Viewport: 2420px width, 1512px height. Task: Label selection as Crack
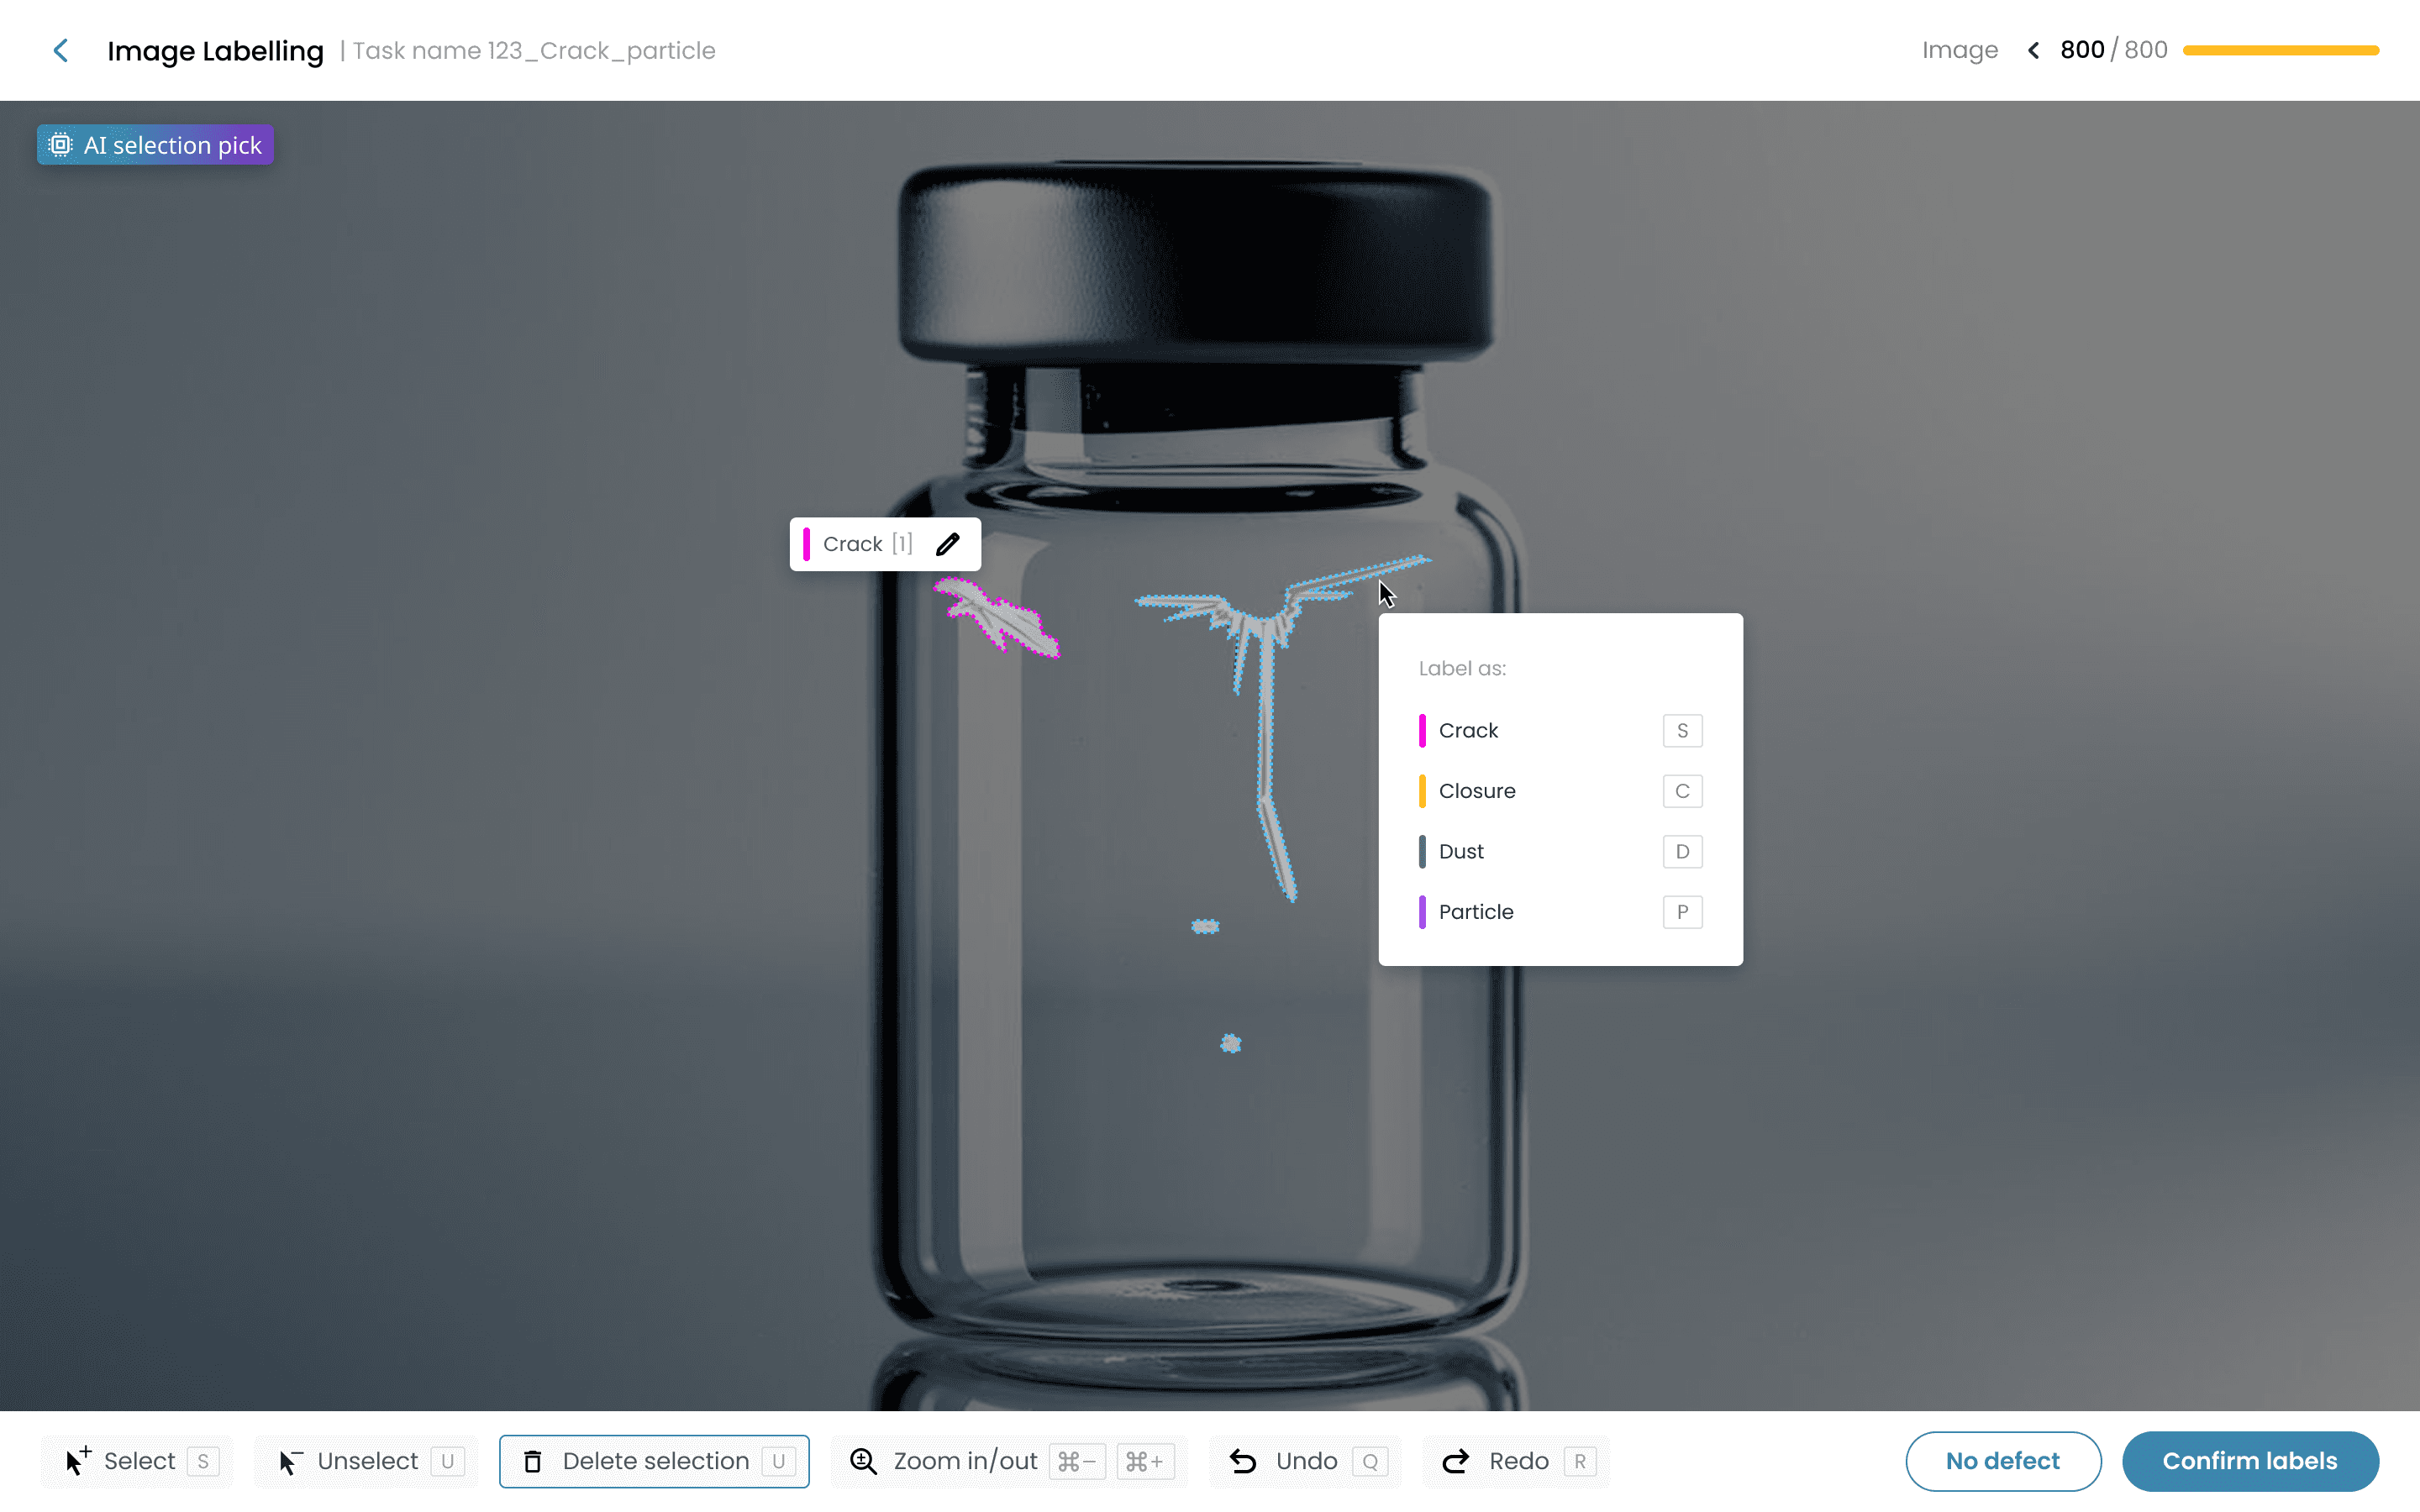coord(1560,731)
